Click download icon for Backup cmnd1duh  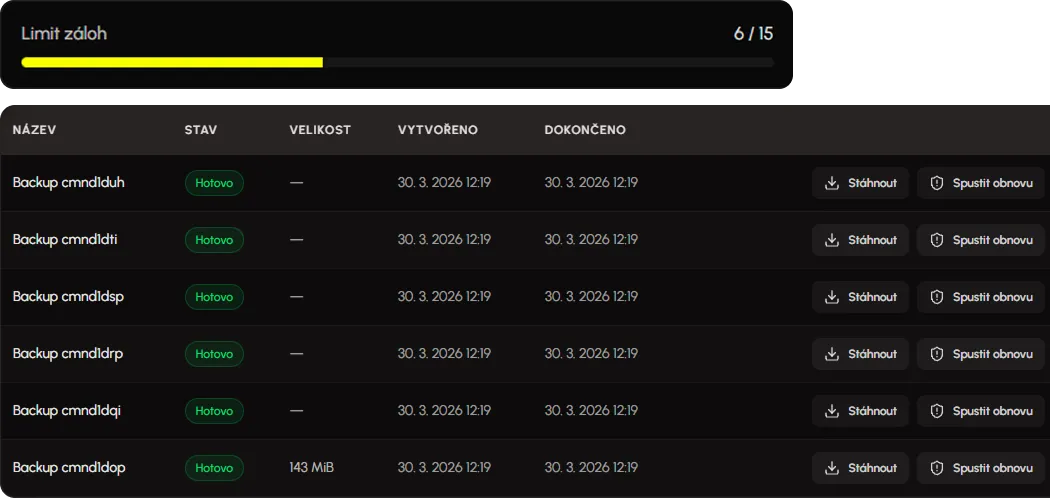[831, 183]
